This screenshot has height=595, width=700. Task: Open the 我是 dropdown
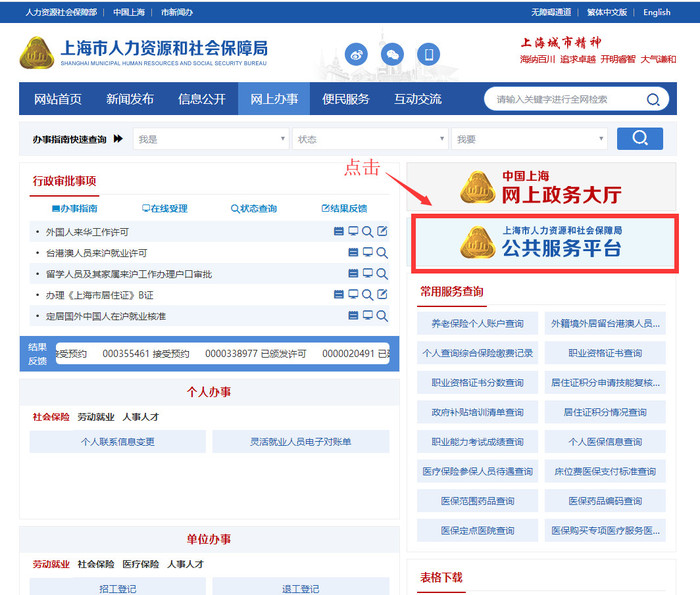[211, 139]
